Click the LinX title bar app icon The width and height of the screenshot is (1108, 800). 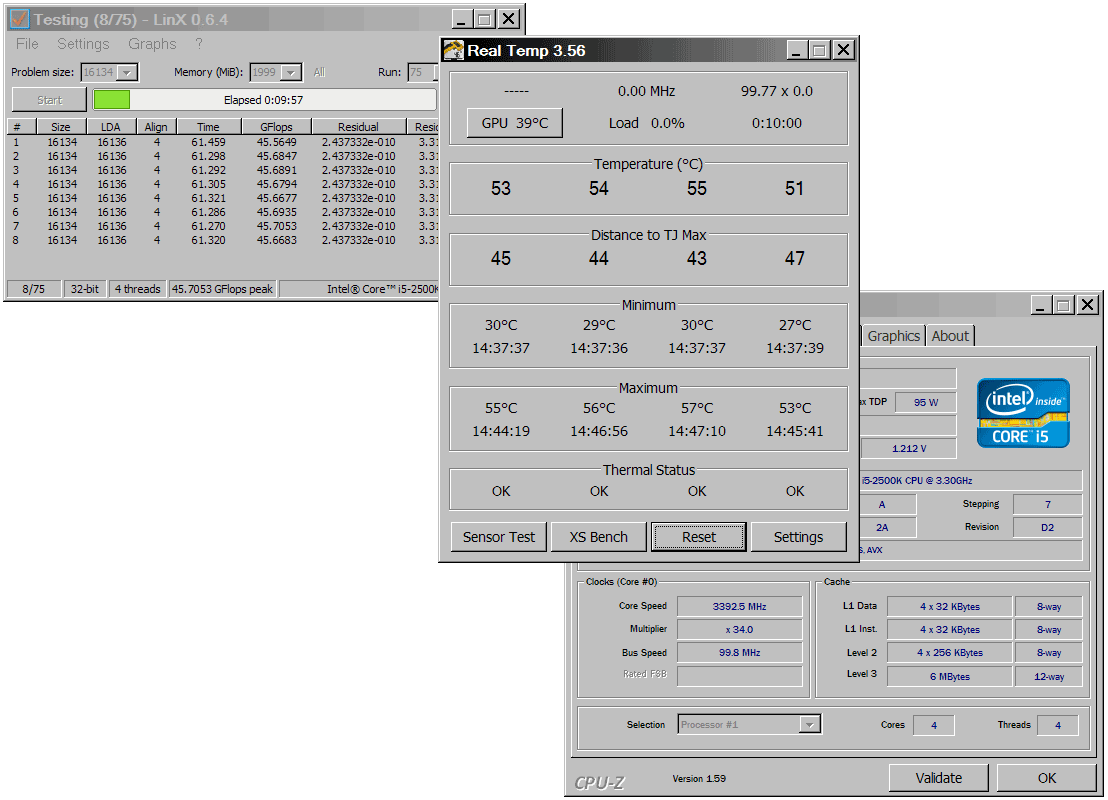19,19
